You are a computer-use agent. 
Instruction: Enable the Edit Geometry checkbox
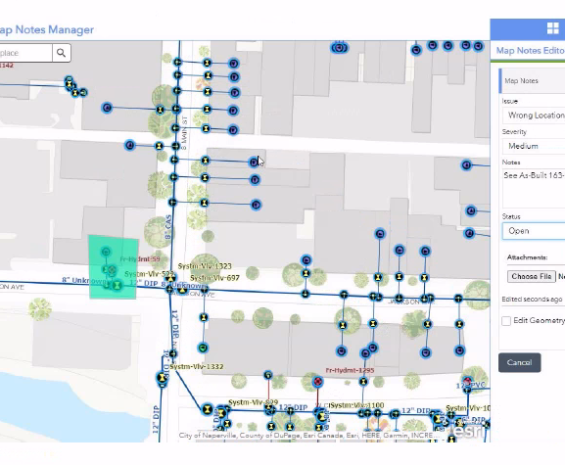coord(506,321)
